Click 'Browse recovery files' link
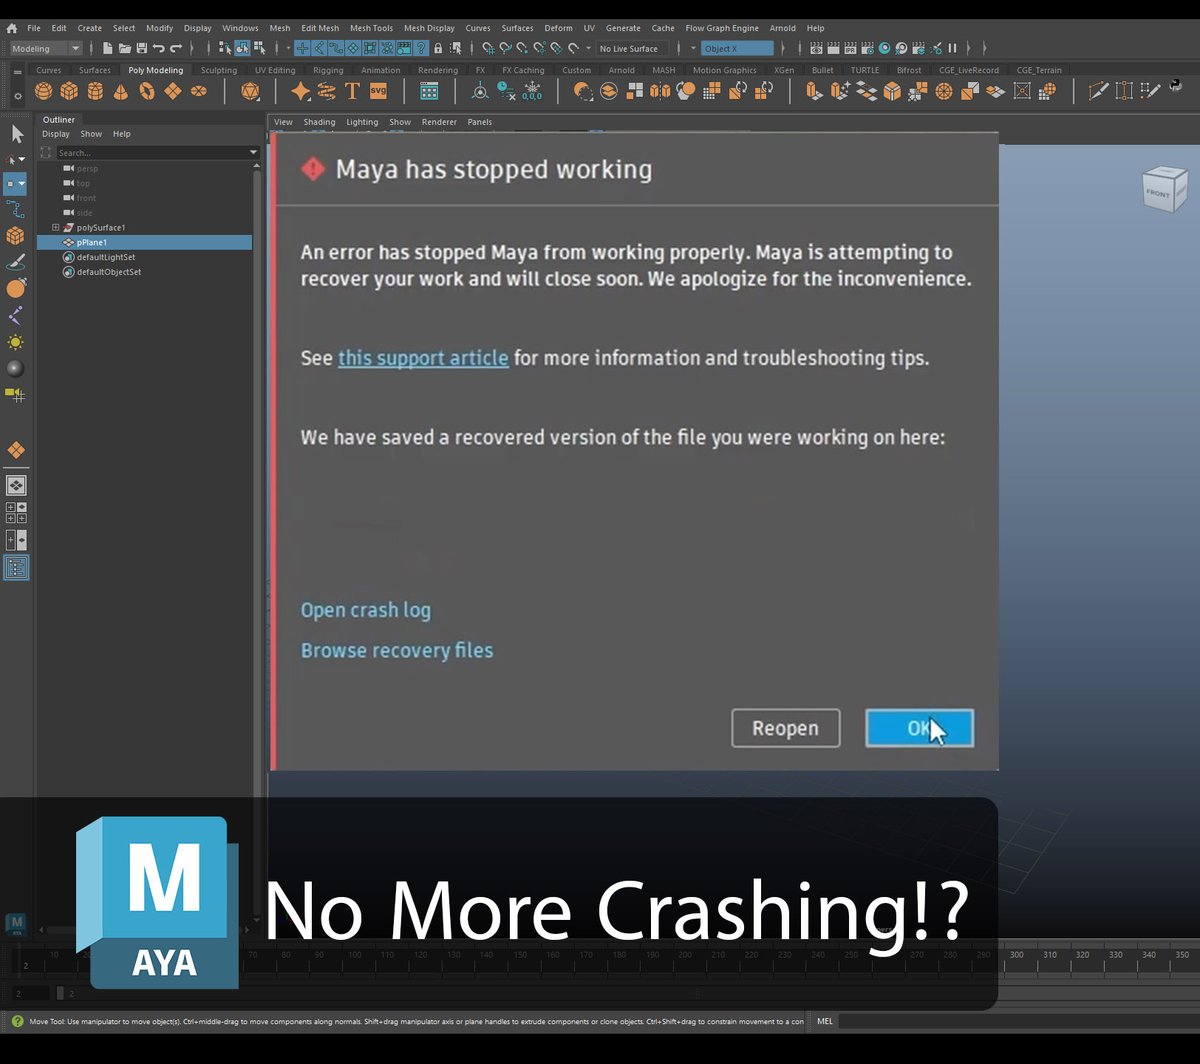Image resolution: width=1200 pixels, height=1064 pixels. click(397, 650)
